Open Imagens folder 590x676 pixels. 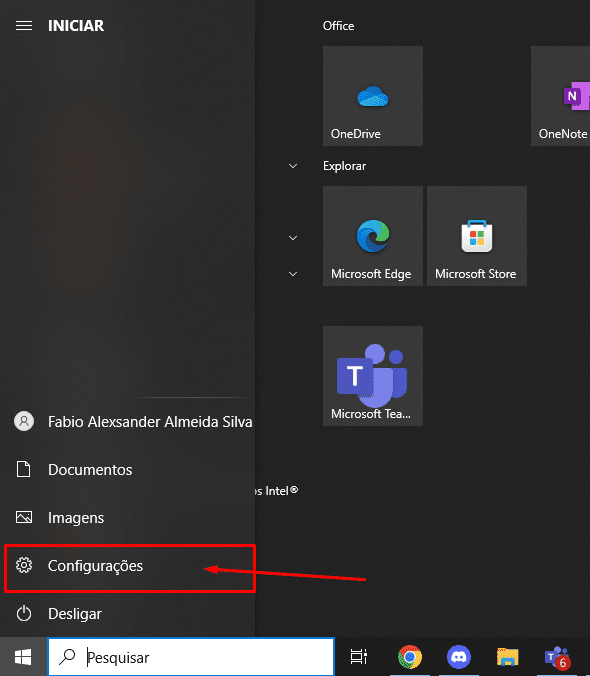coord(128,517)
